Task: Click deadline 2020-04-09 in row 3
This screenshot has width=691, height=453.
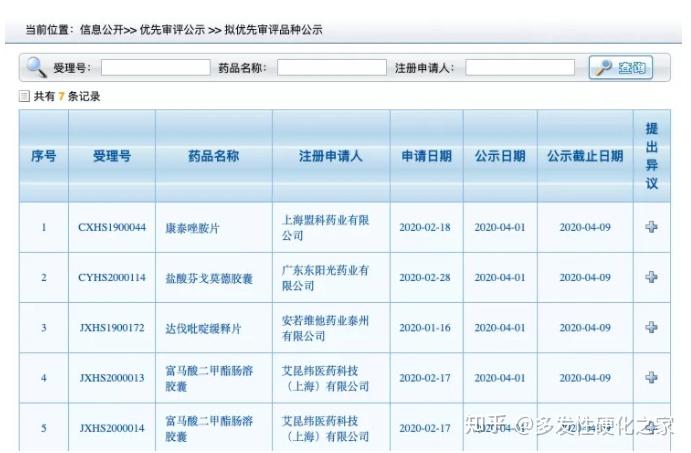Action: [585, 328]
